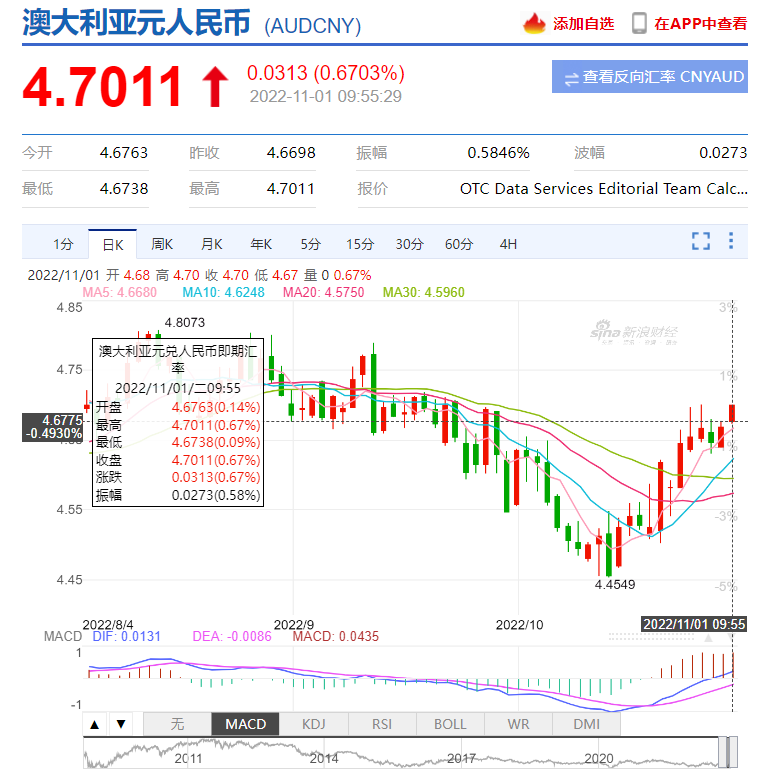Click 添加自选 link
Viewport: 763px width, 770px height.
coord(583,24)
